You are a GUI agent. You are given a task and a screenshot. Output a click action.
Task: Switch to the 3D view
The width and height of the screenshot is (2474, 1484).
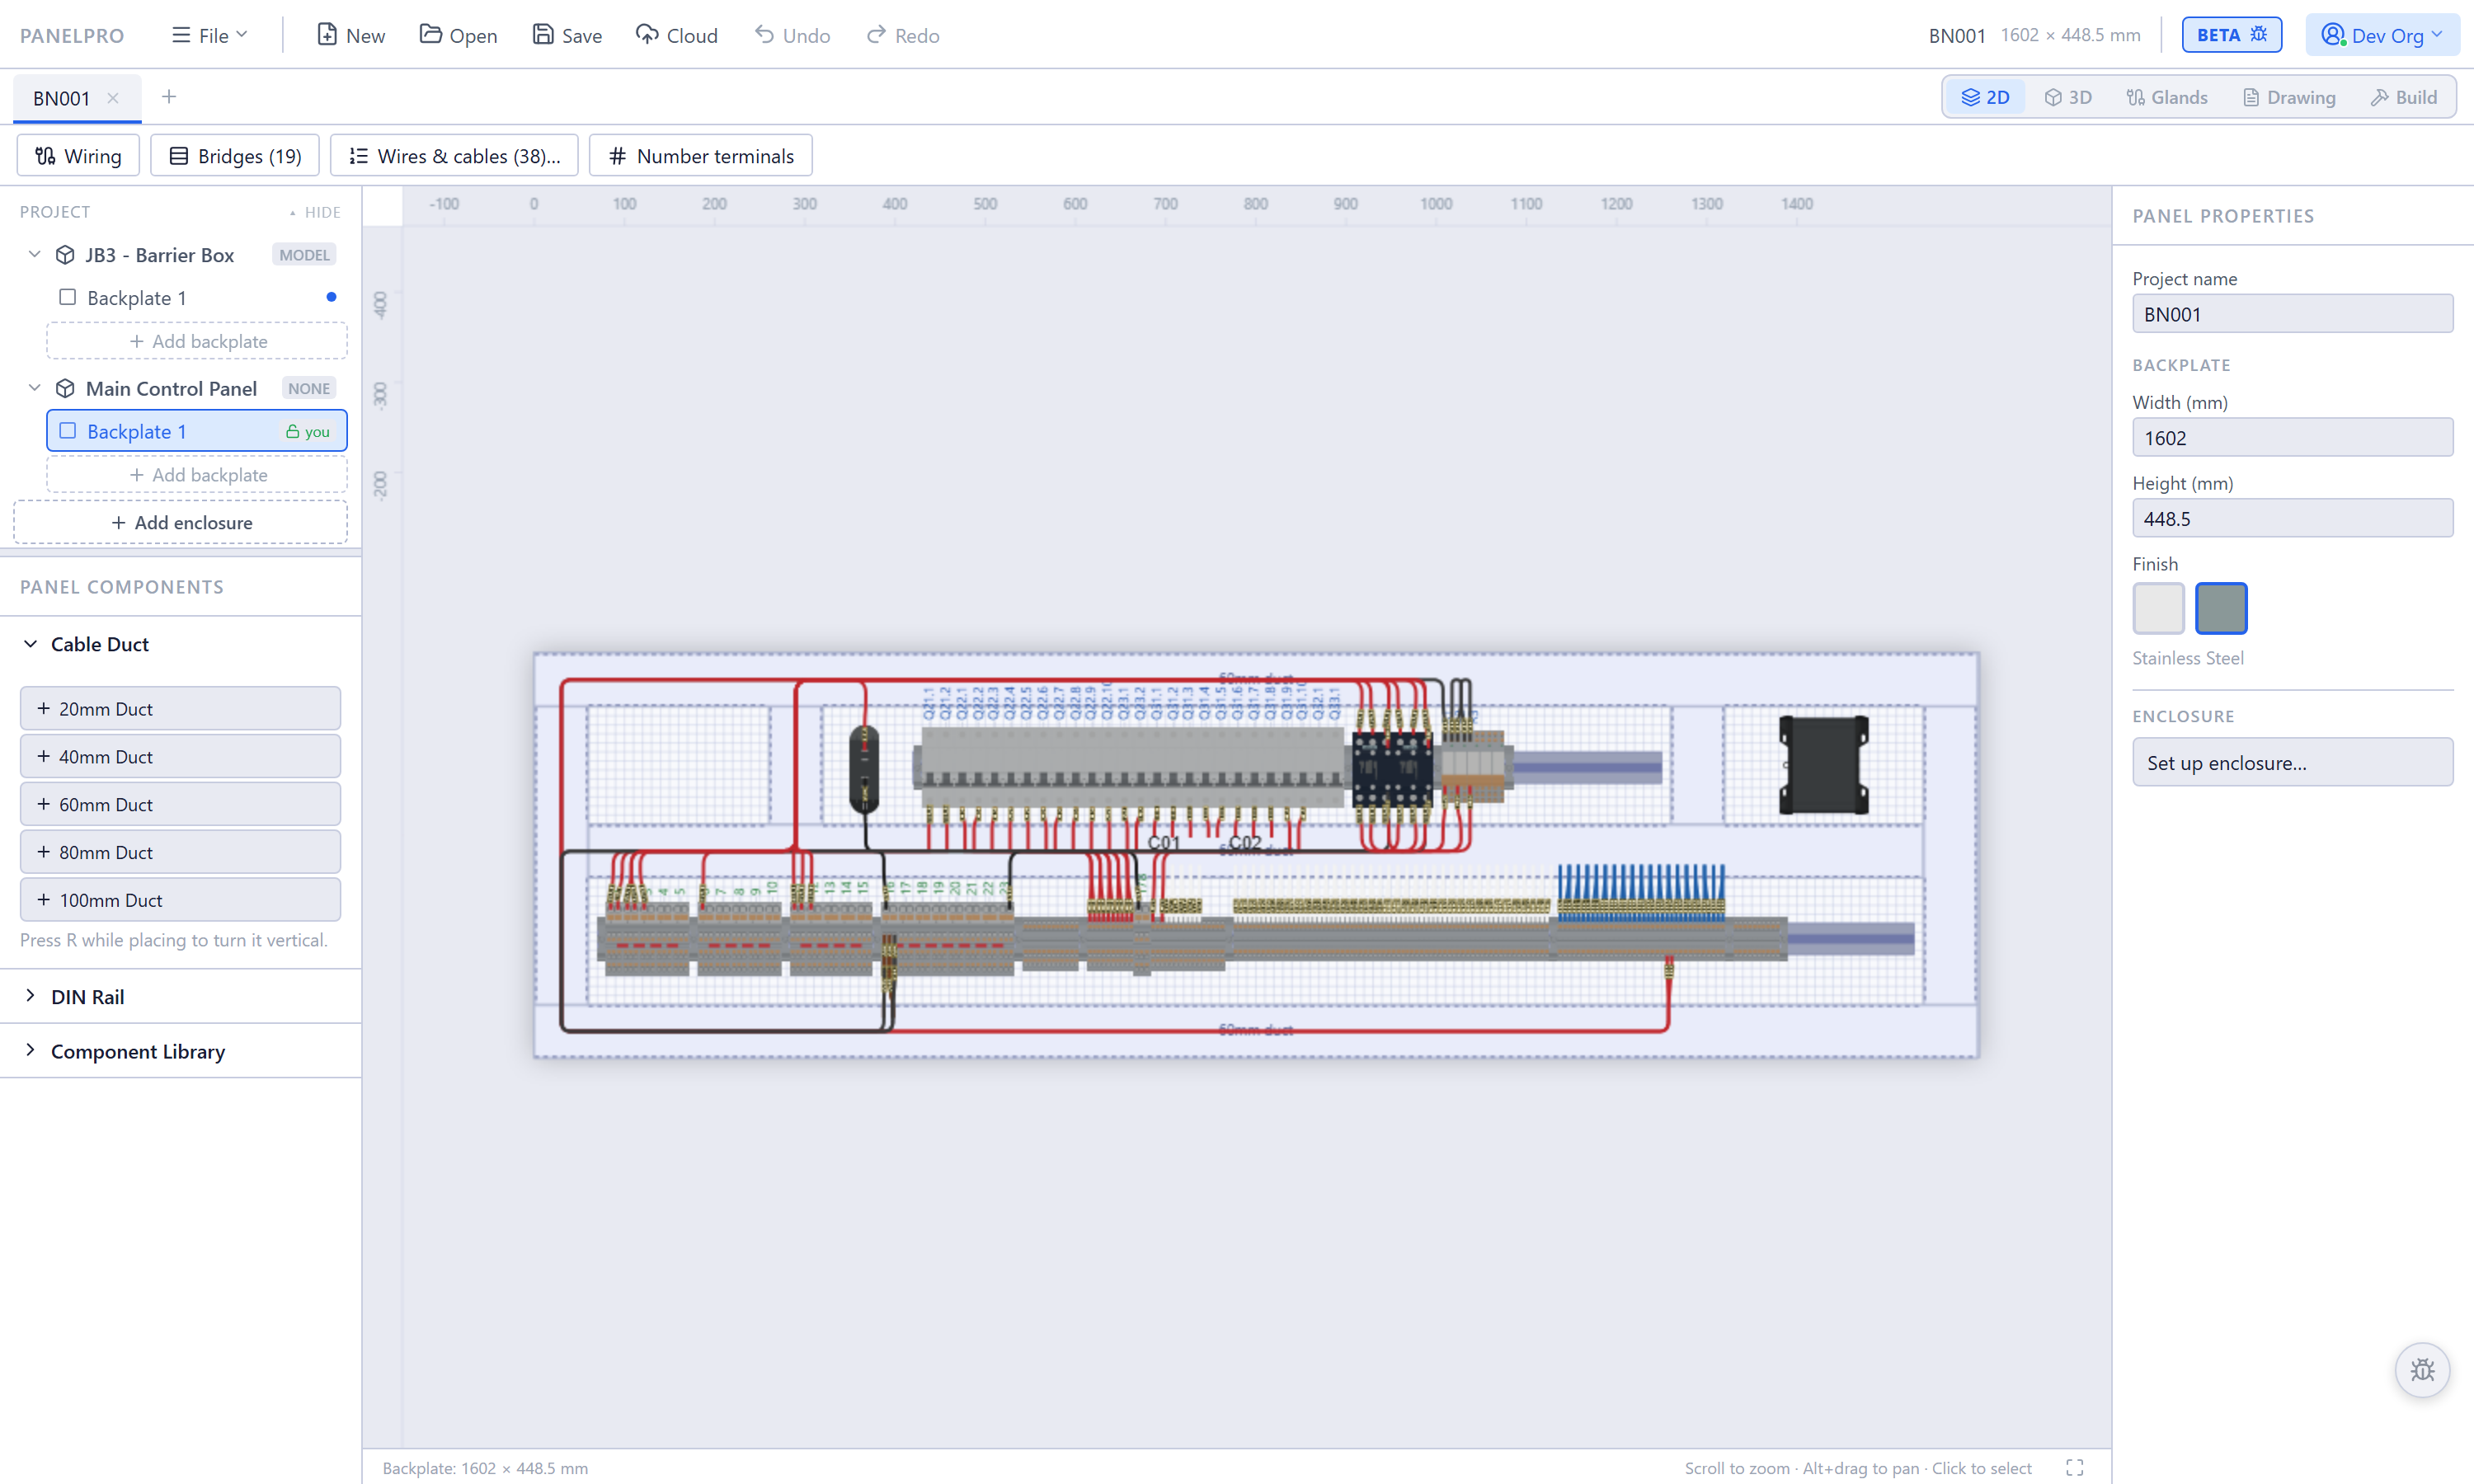2068,97
